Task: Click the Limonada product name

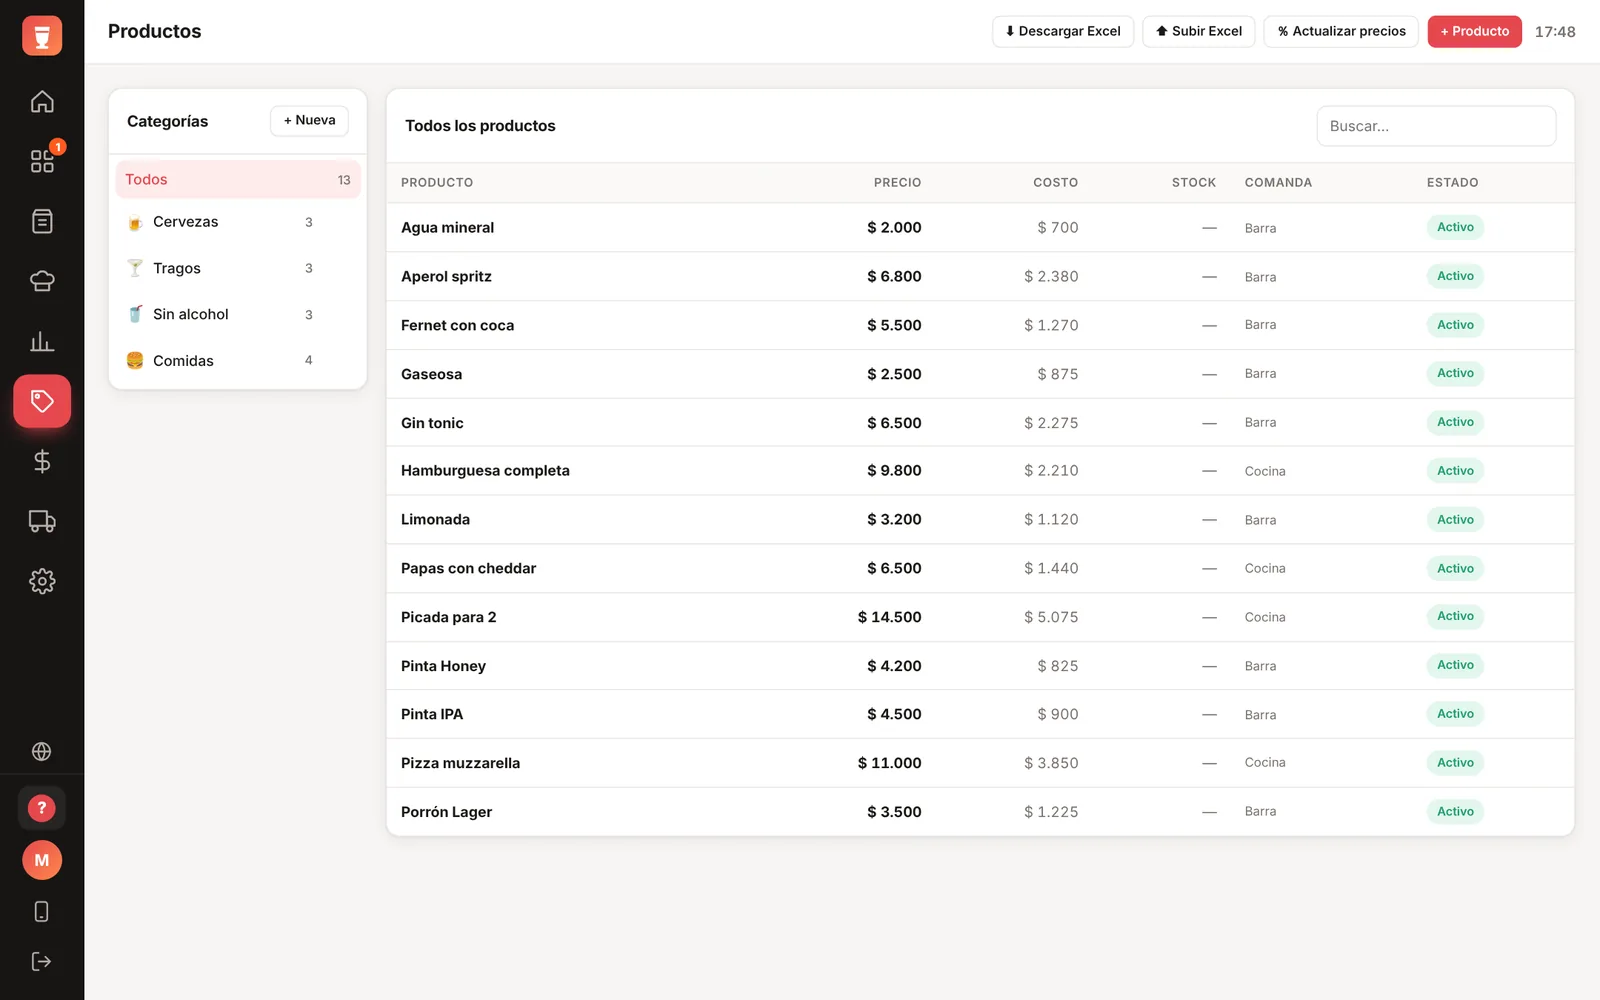Action: [435, 519]
